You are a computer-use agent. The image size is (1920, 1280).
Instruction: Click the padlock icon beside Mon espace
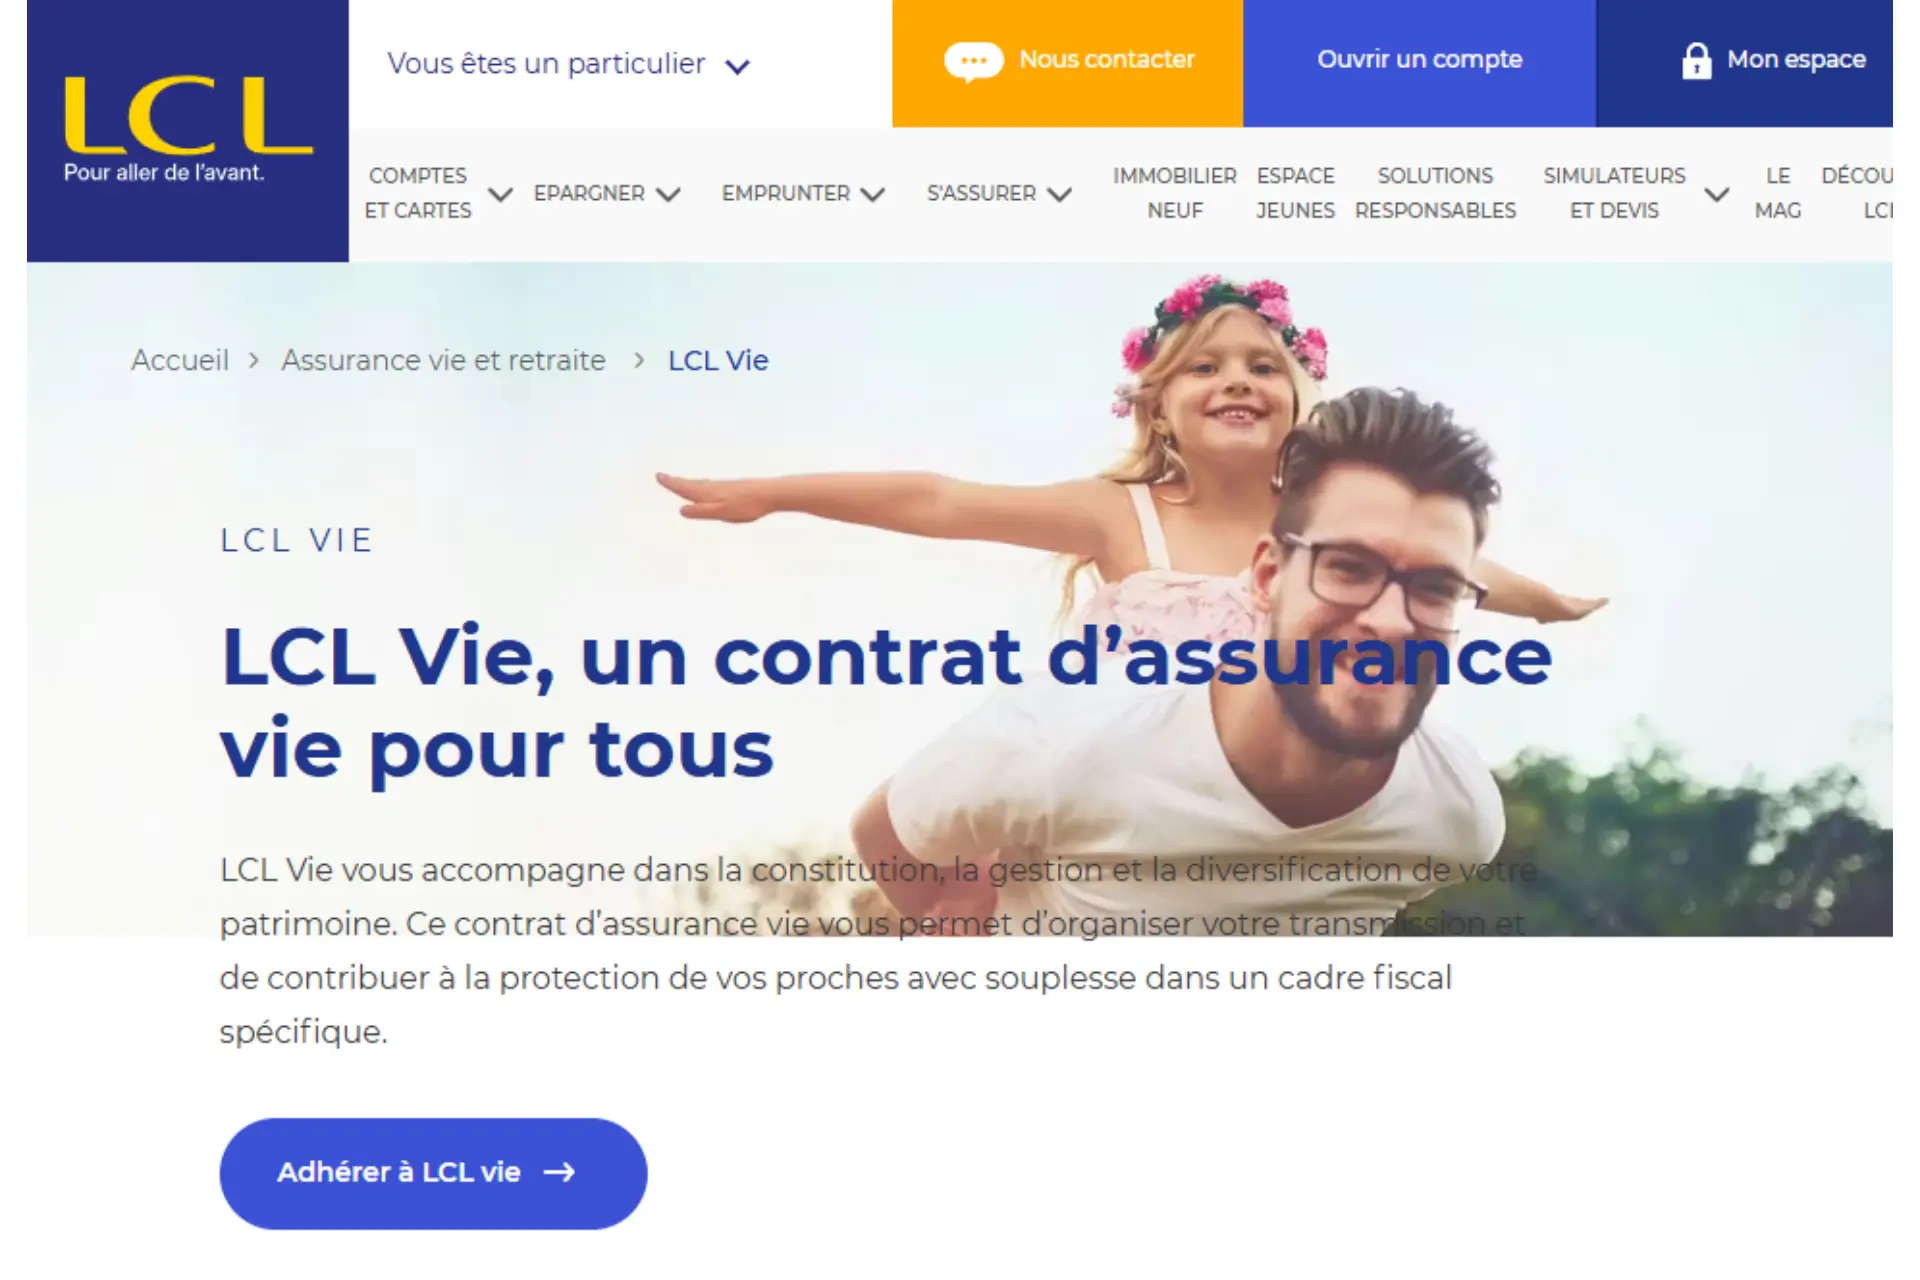coord(1696,61)
